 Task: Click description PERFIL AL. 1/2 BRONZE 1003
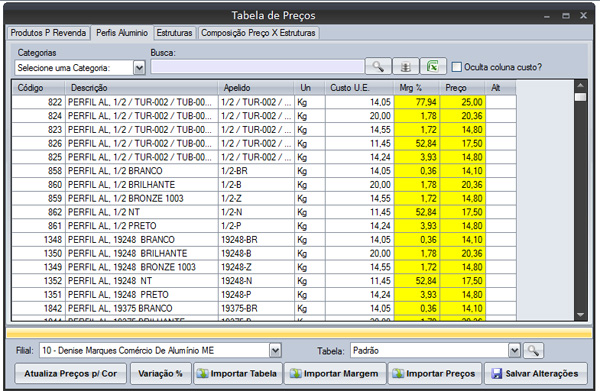coord(142,198)
